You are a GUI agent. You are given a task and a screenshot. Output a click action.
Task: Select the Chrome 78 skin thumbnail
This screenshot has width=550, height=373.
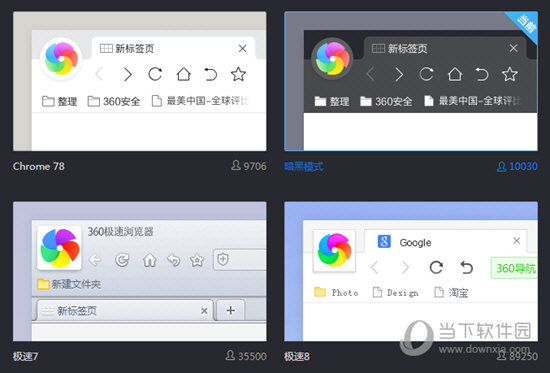coord(140,81)
